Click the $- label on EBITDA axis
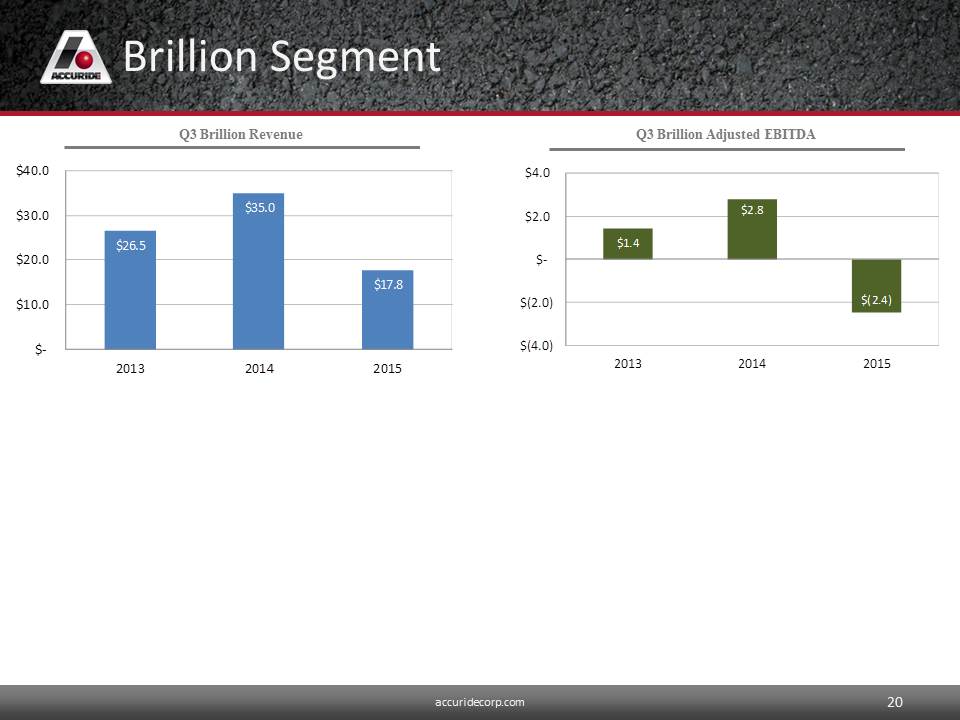 pyautogui.click(x=541, y=260)
